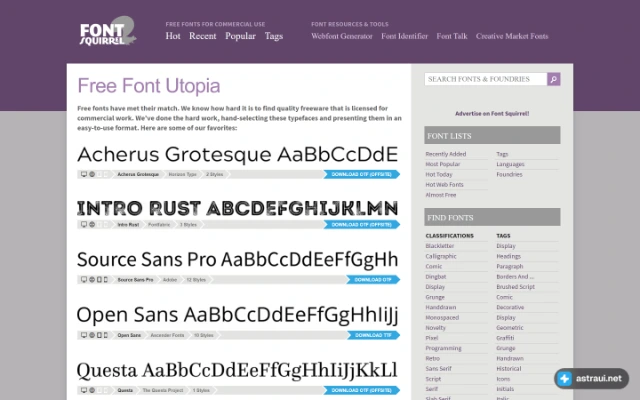Select the Geometric tag
The width and height of the screenshot is (640, 400).
pyautogui.click(x=510, y=327)
